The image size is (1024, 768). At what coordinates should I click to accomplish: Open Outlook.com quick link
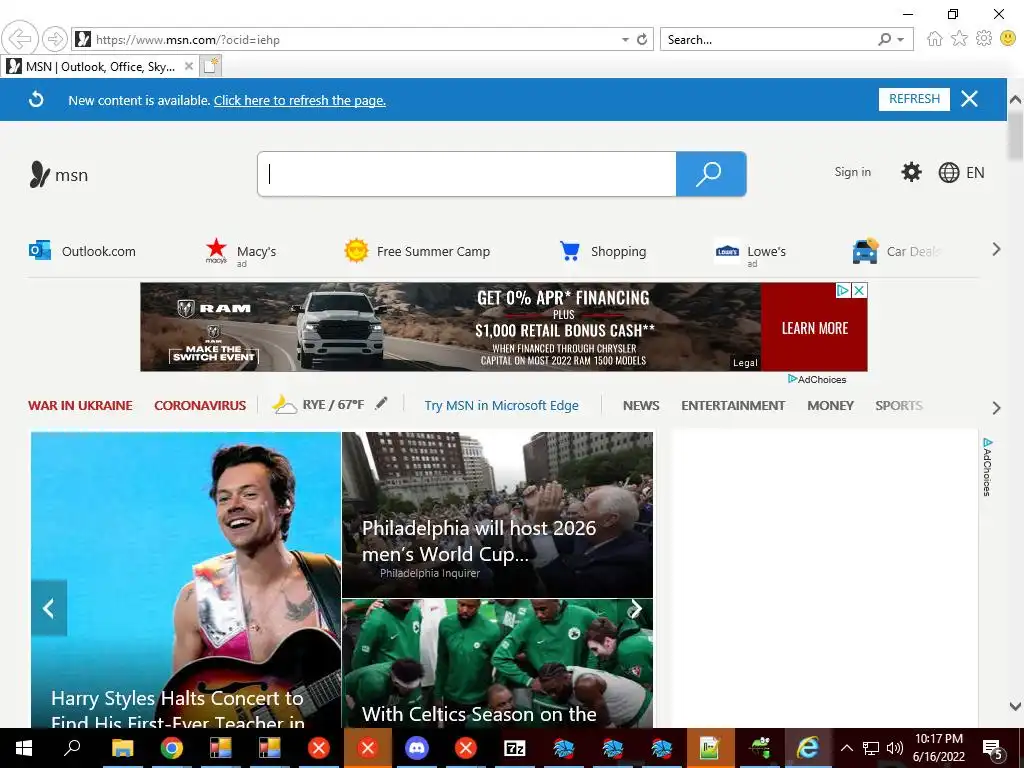coord(82,251)
